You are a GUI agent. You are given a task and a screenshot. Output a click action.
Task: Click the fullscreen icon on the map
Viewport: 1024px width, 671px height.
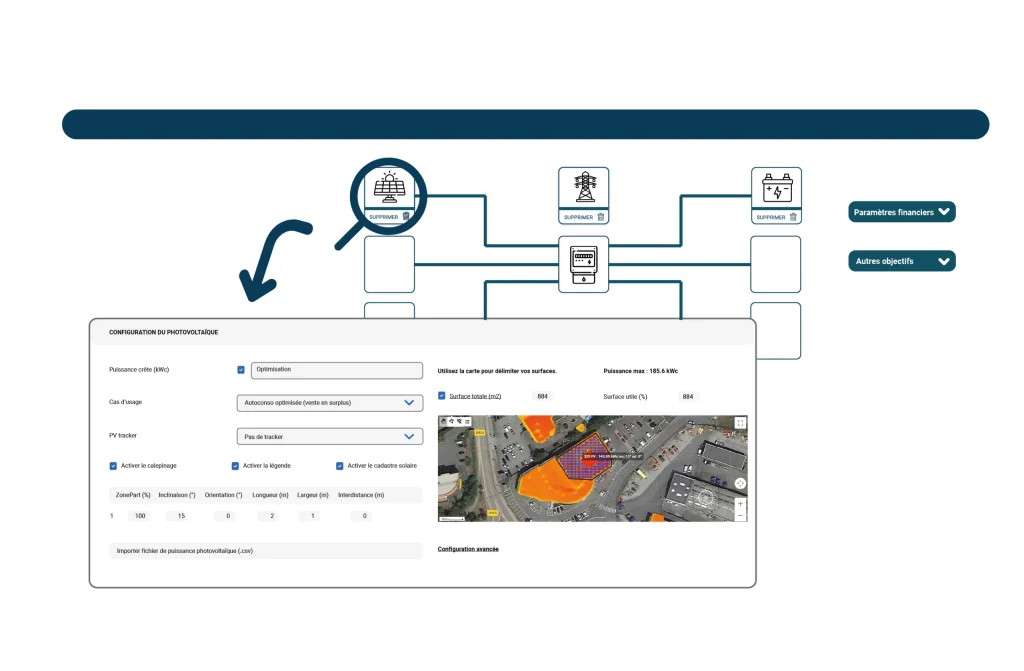pyautogui.click(x=739, y=421)
